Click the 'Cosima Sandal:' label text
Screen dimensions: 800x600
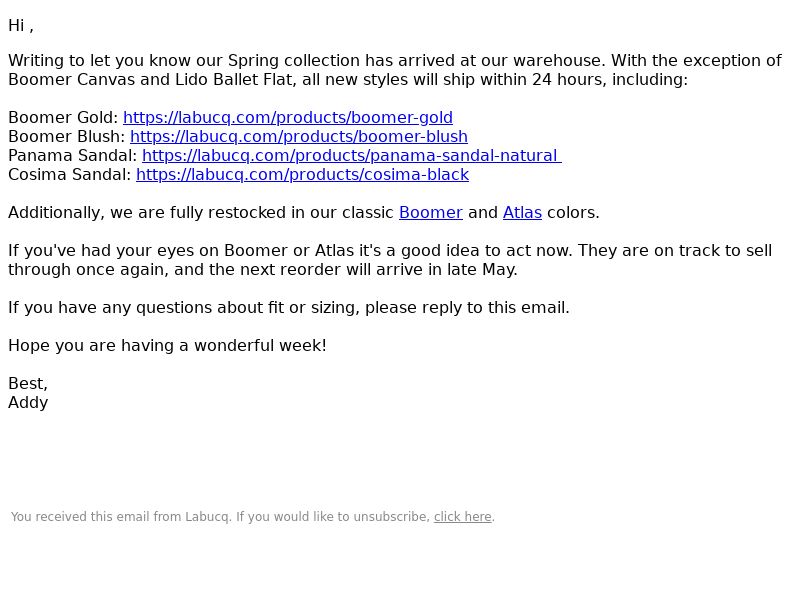[x=70, y=174]
